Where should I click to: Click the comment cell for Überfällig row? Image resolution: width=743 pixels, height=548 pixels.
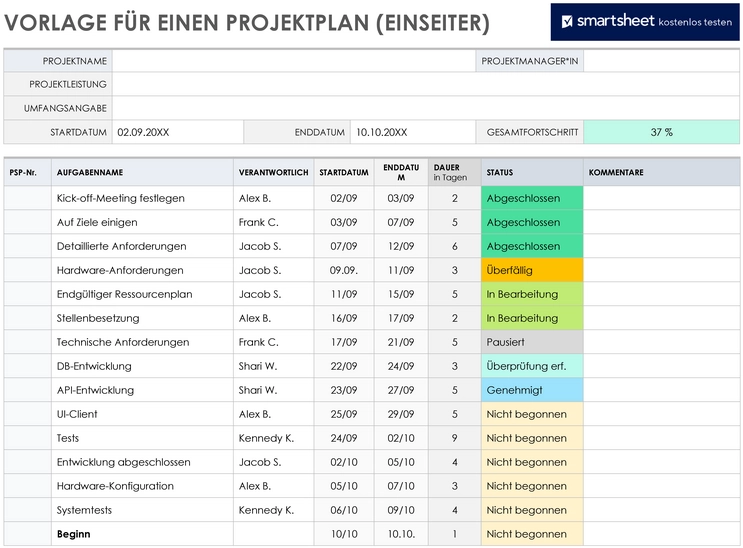point(661,270)
